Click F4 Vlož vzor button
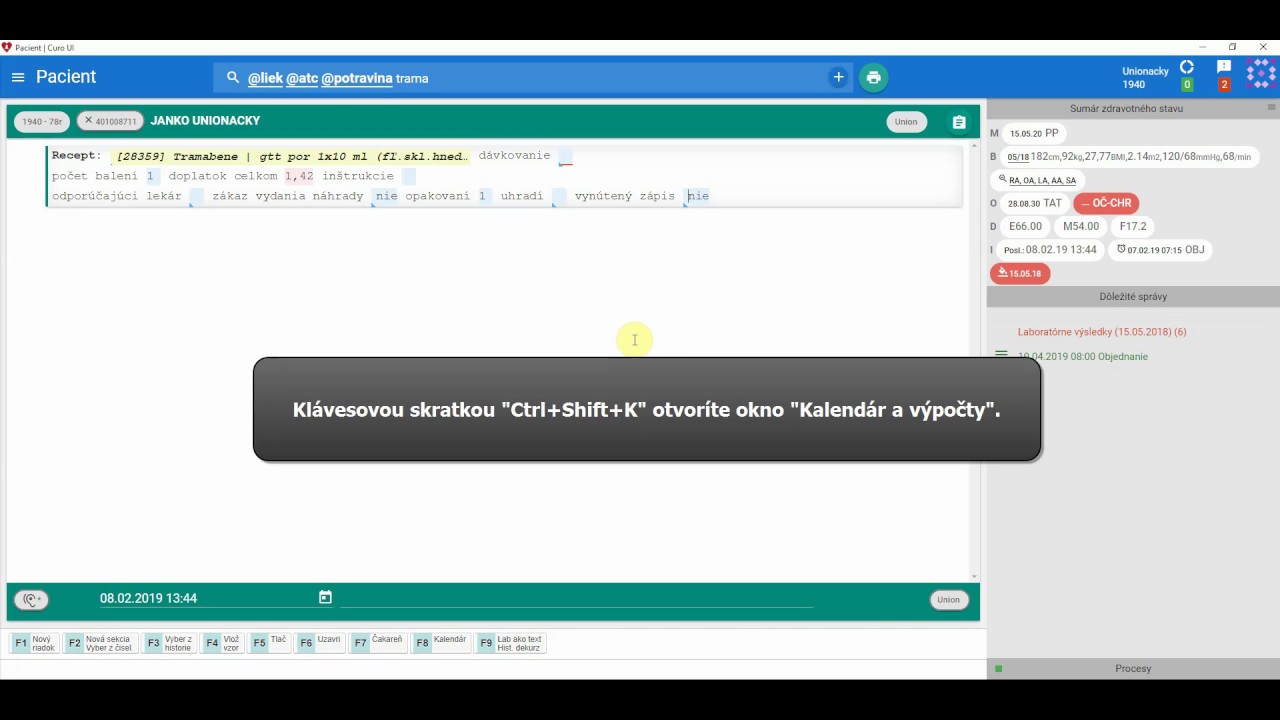1280x720 pixels. 223,643
